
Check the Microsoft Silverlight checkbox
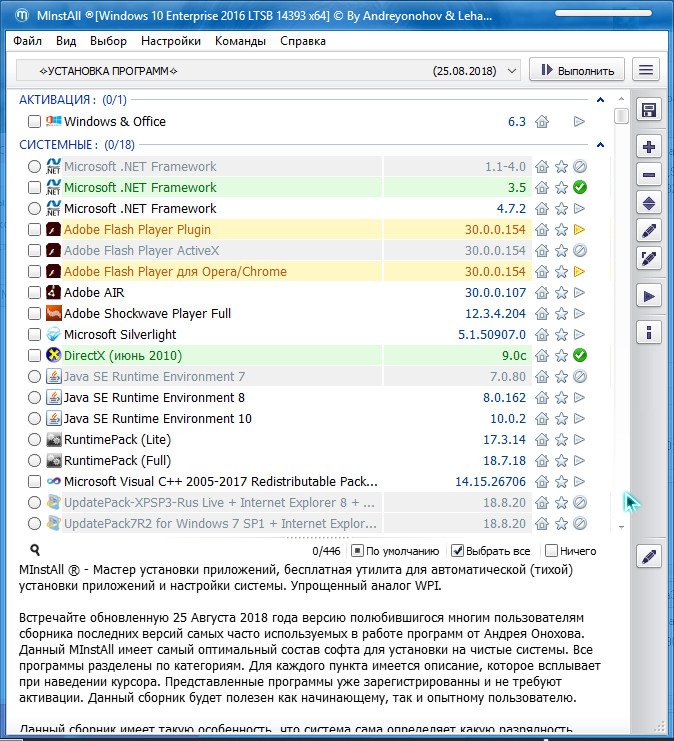point(34,335)
